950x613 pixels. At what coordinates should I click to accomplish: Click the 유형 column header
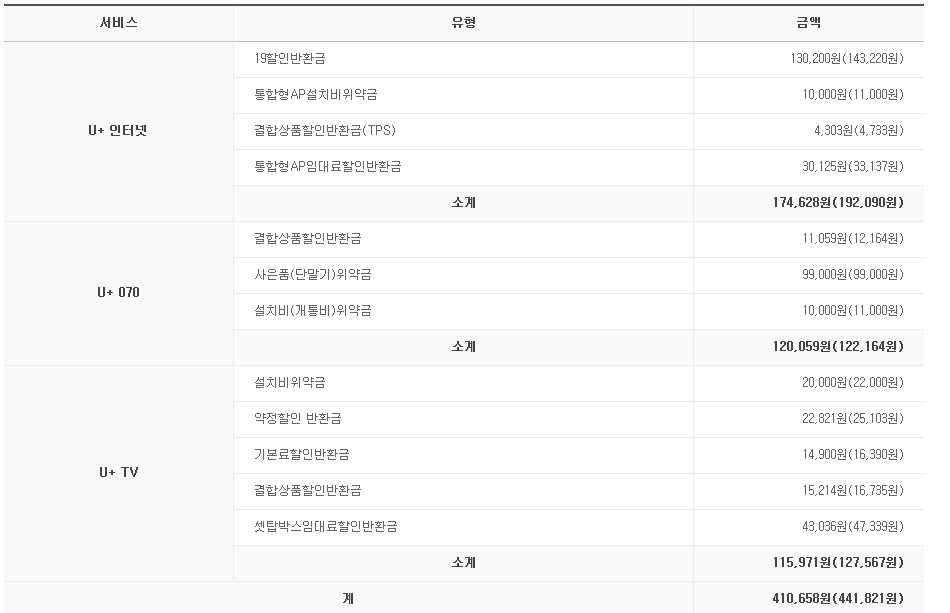pyautogui.click(x=463, y=23)
